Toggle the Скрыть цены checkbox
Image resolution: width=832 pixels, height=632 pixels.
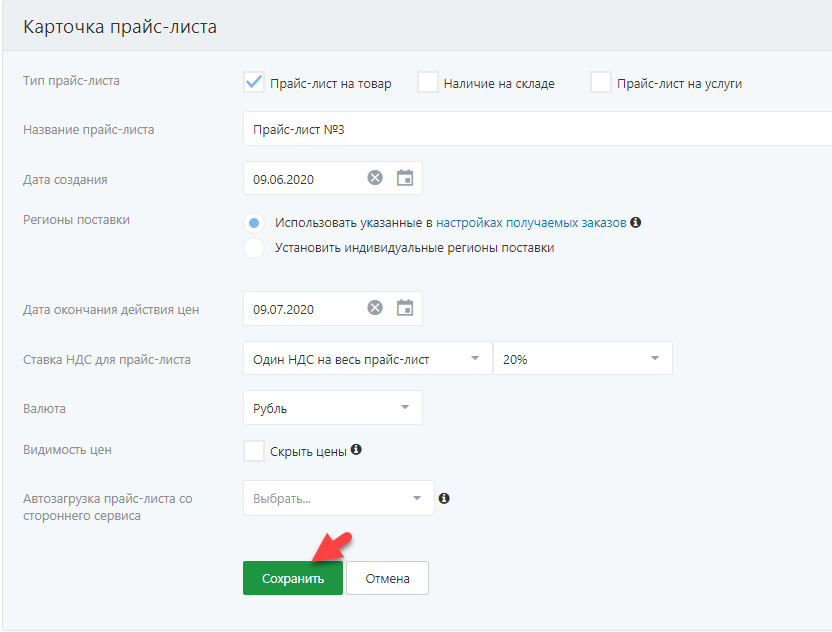[254, 451]
